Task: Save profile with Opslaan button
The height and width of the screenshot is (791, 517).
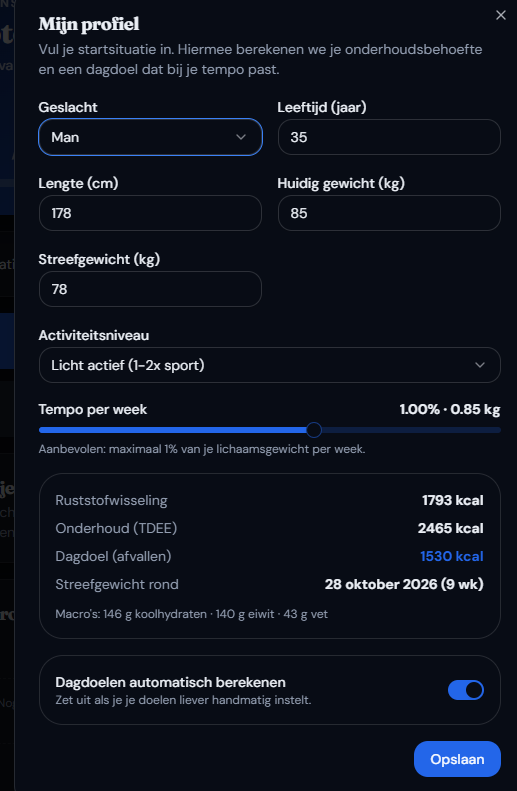Action: (457, 759)
